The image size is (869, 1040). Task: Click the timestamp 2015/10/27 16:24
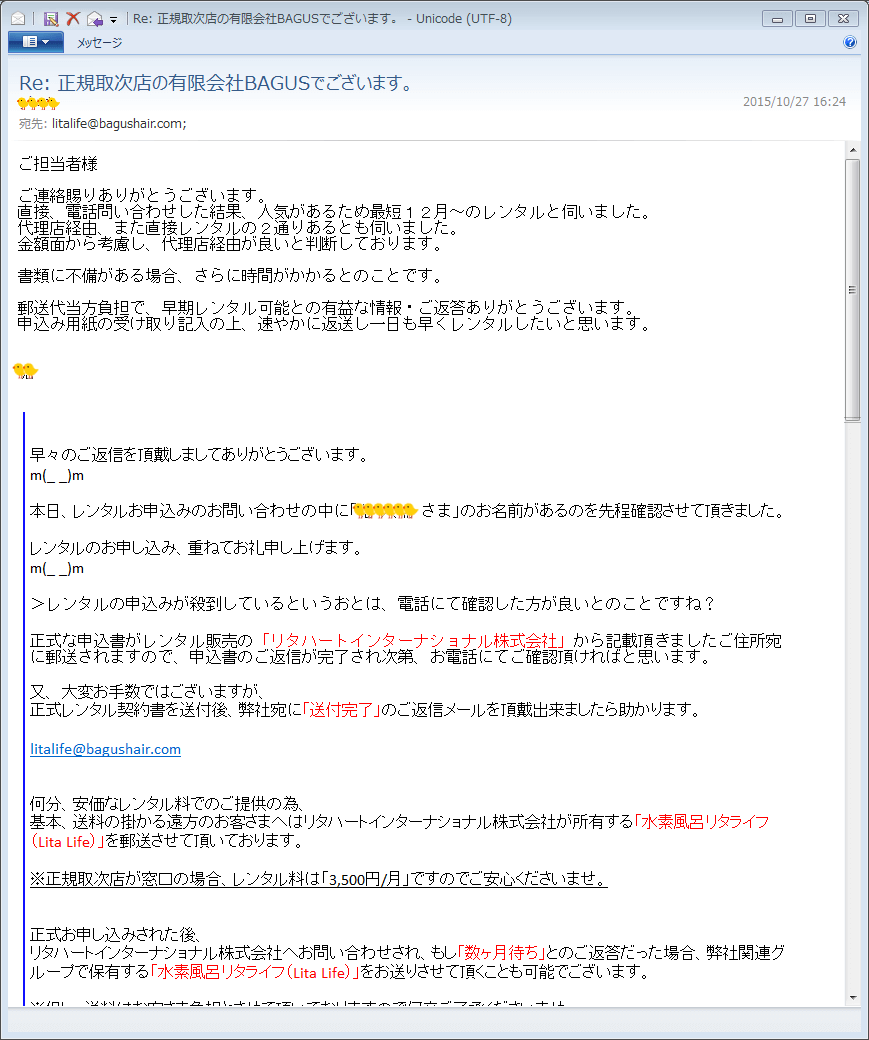tap(794, 101)
